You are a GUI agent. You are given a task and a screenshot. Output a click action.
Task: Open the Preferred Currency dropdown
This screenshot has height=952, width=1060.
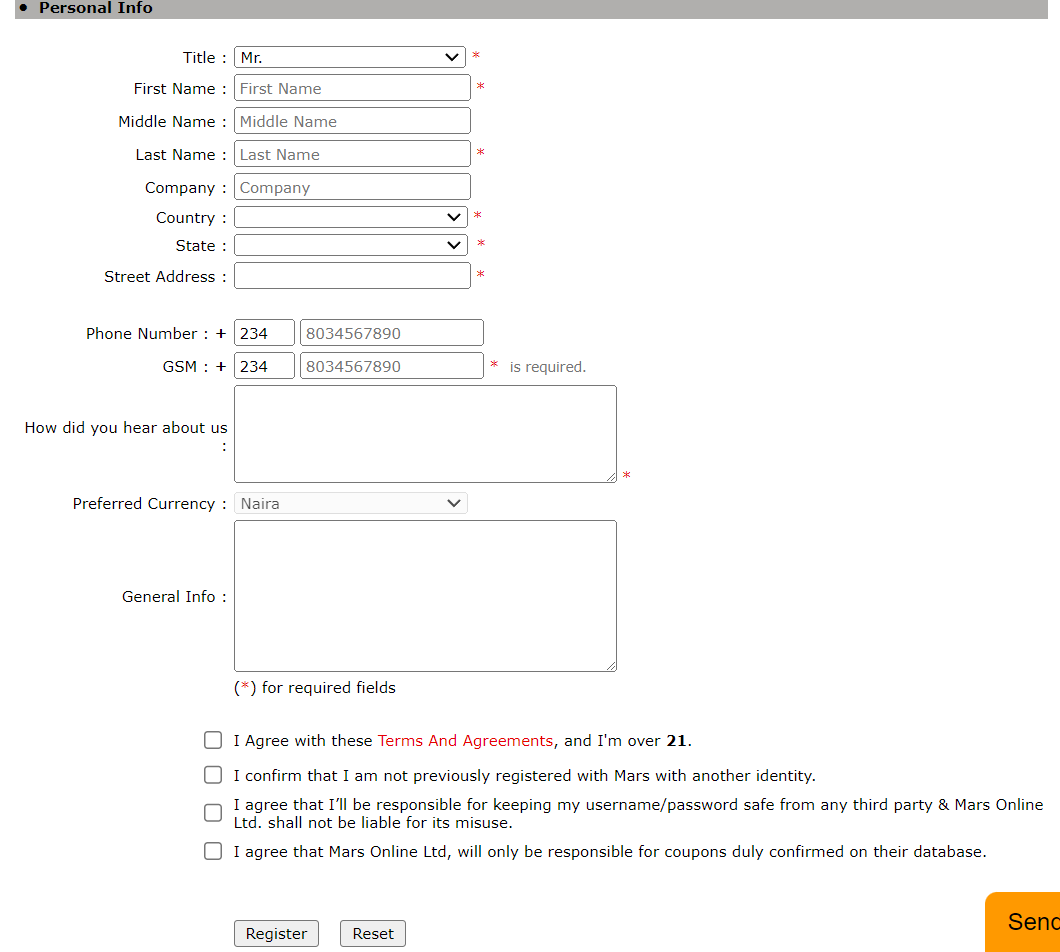point(349,503)
